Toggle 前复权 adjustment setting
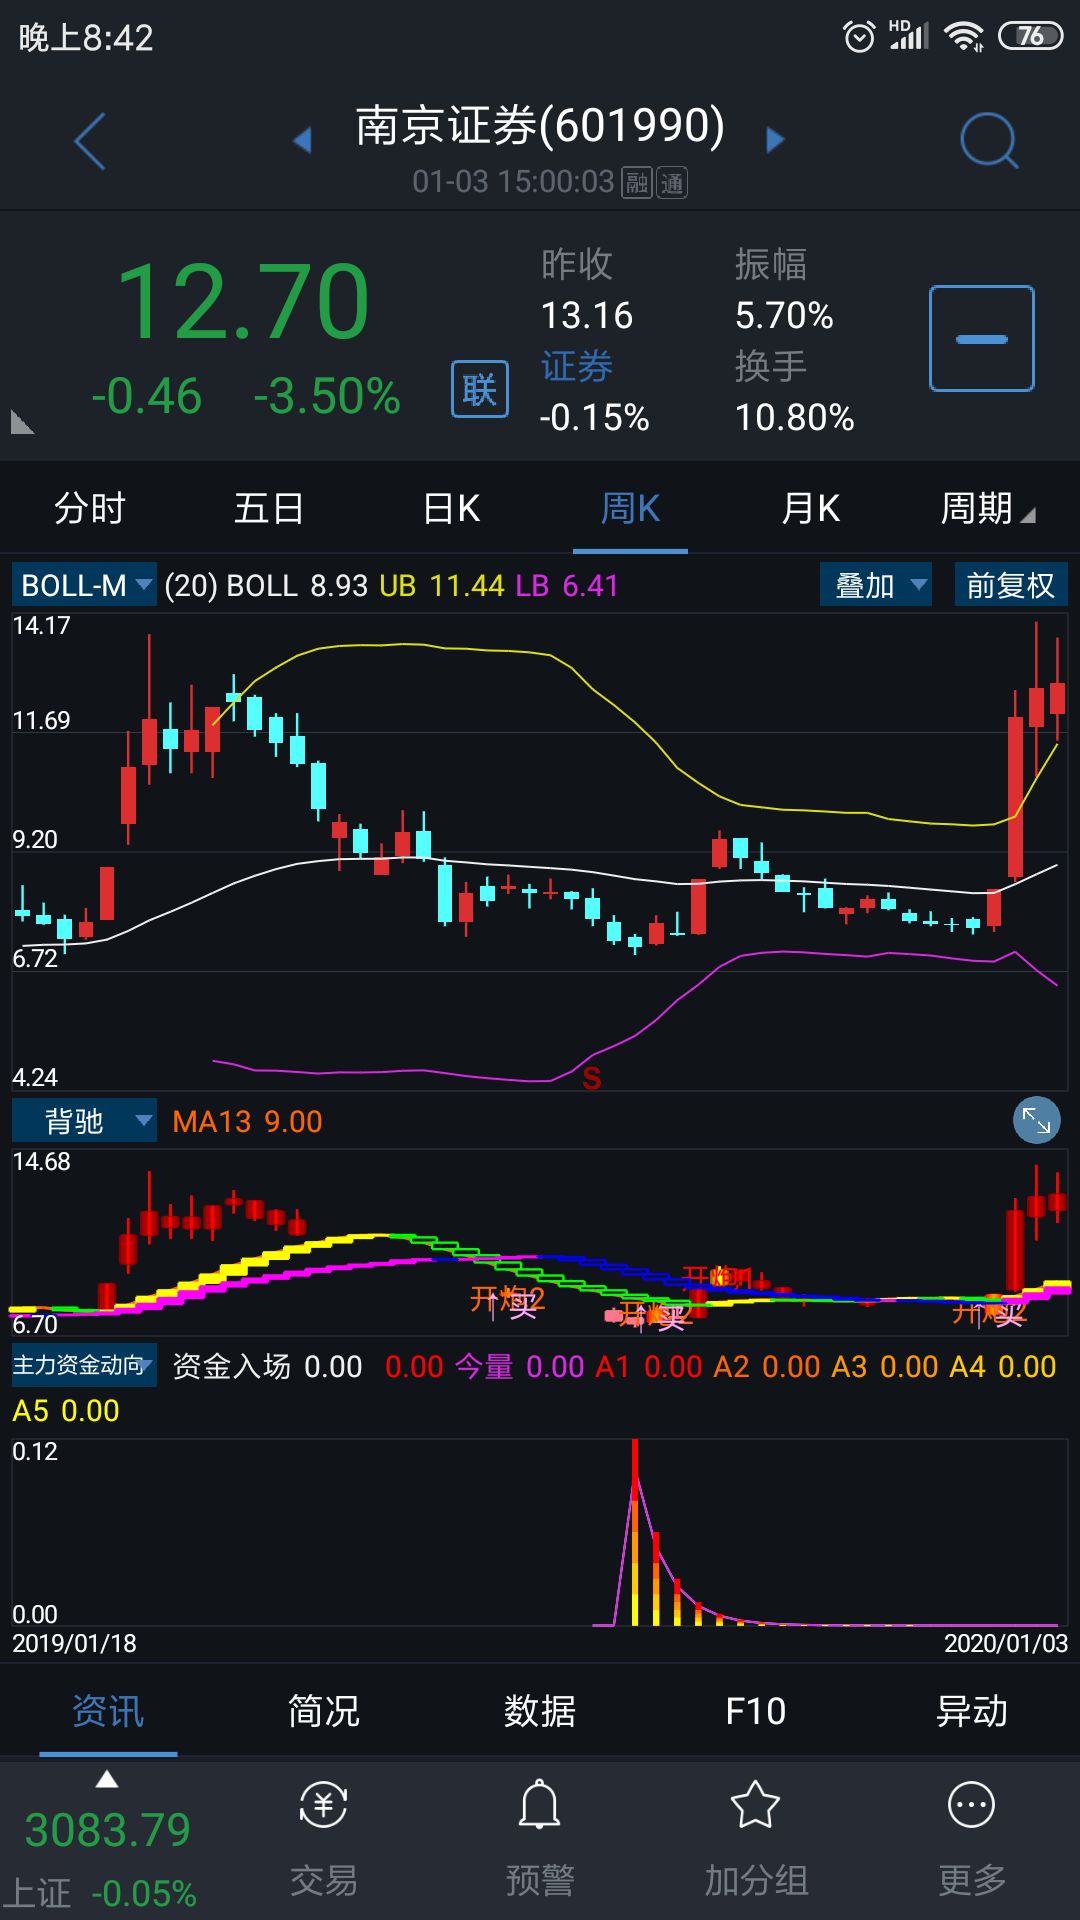Viewport: 1080px width, 1920px height. click(x=1010, y=585)
